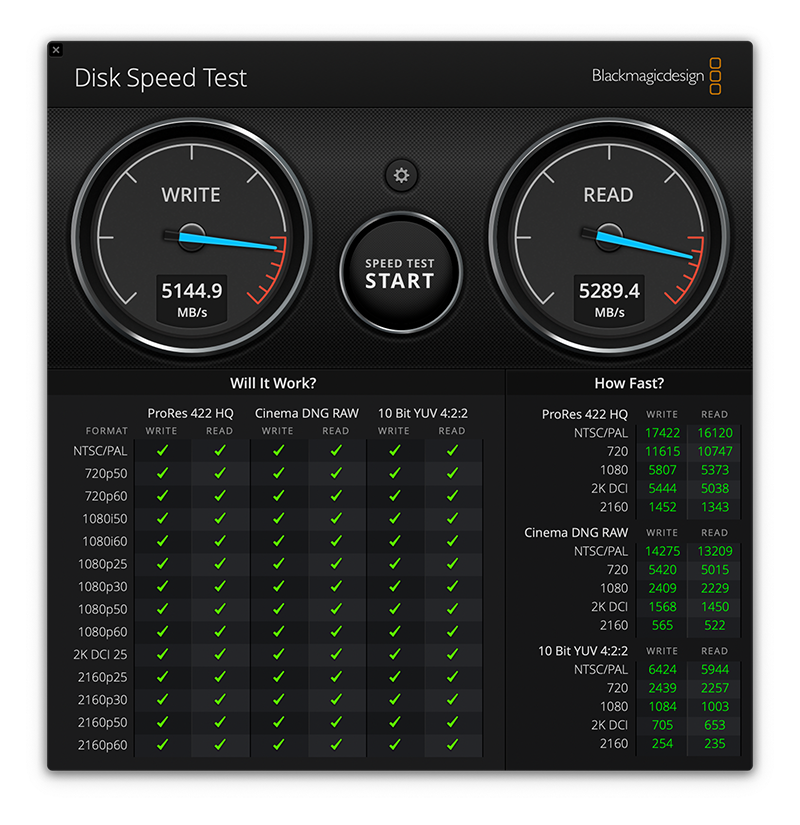Open settings with the gear icon
Screen dimensions: 800x825
point(401,176)
